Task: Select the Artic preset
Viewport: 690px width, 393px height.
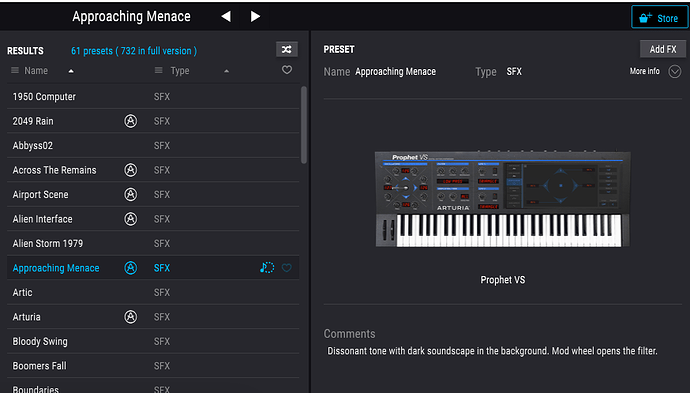Action: tap(153, 292)
